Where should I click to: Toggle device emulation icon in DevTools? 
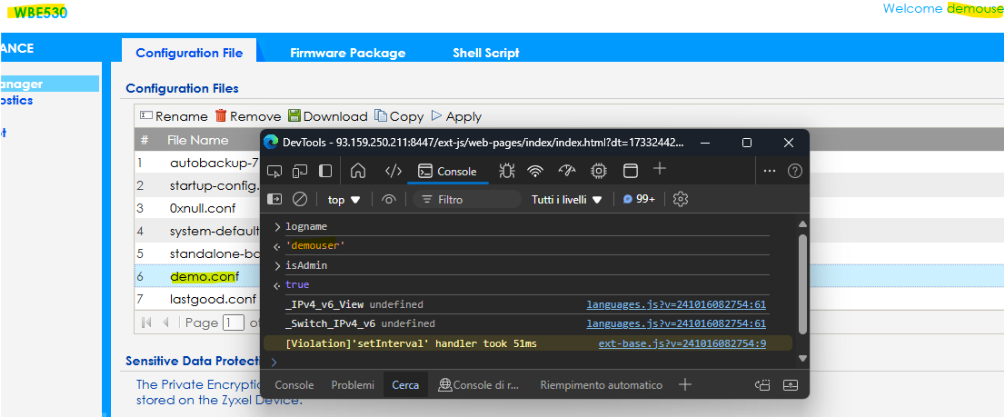pos(300,171)
